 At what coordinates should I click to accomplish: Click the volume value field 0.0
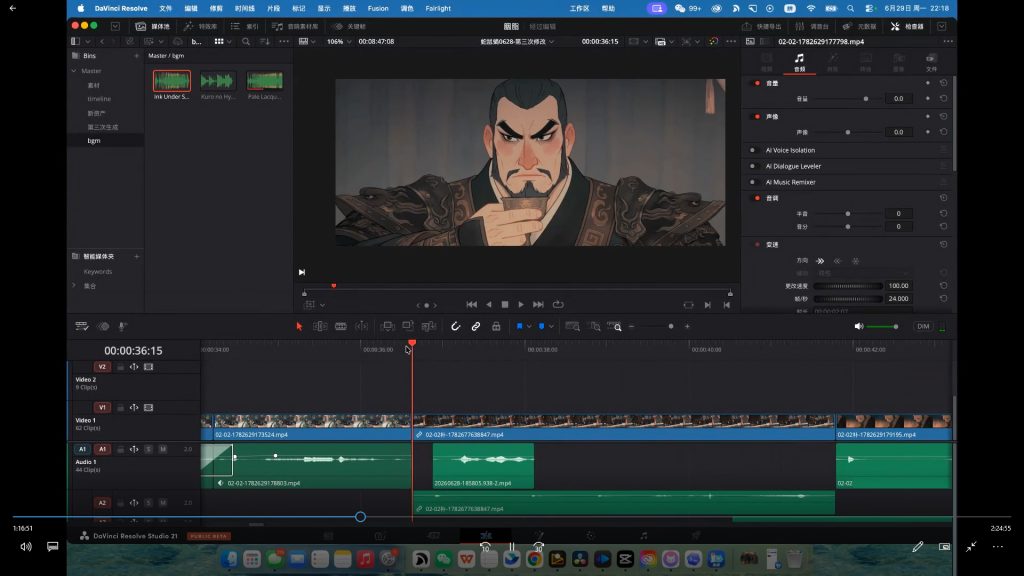[899, 99]
